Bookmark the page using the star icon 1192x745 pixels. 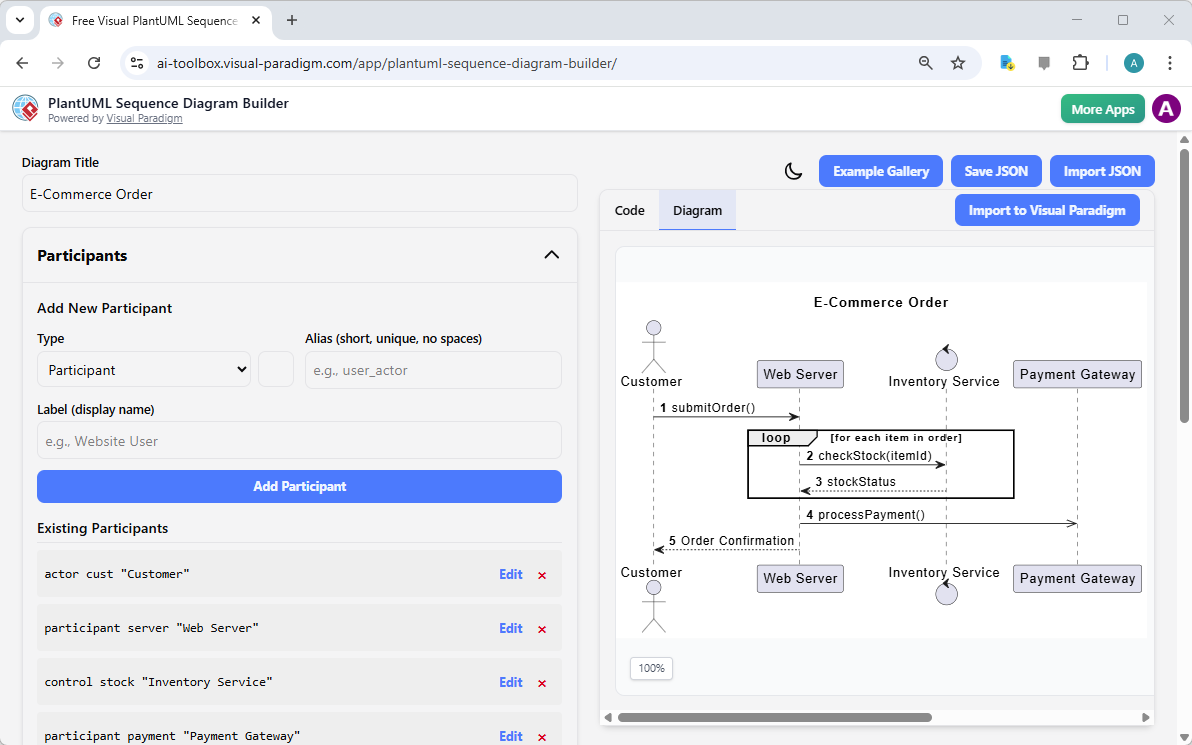click(958, 62)
